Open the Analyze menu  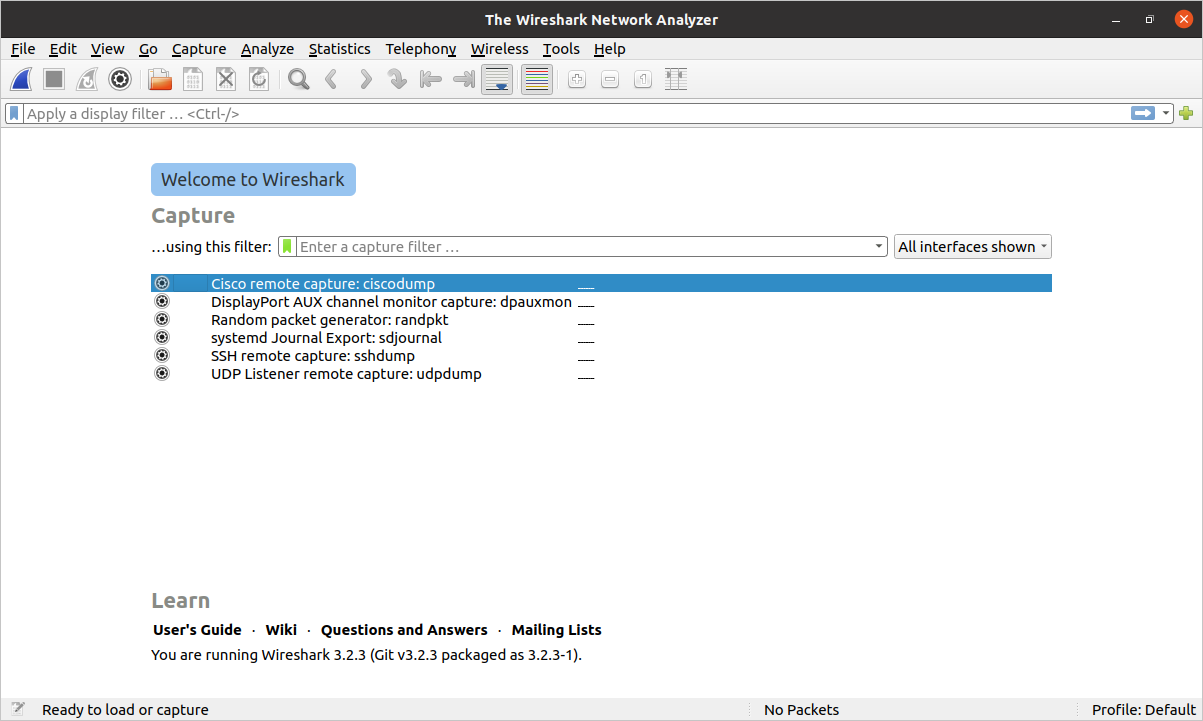pyautogui.click(x=267, y=49)
